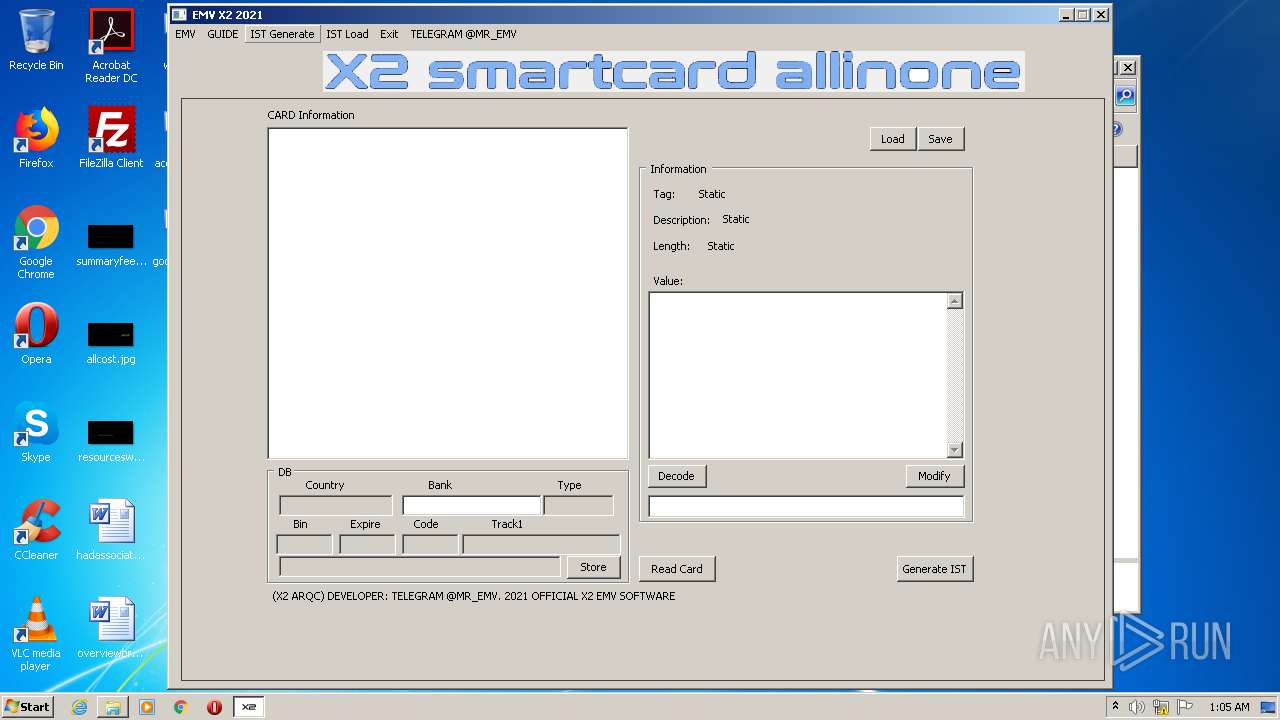Focus the Type field in DB

pos(578,505)
